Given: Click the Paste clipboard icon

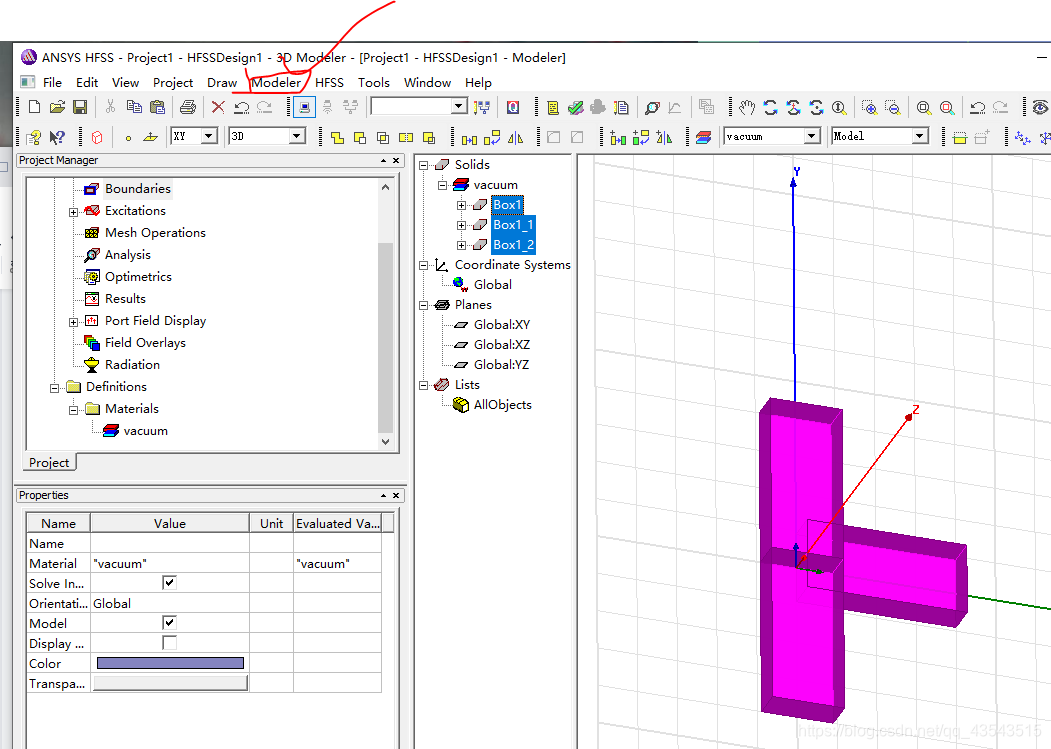Looking at the screenshot, I should click(158, 107).
